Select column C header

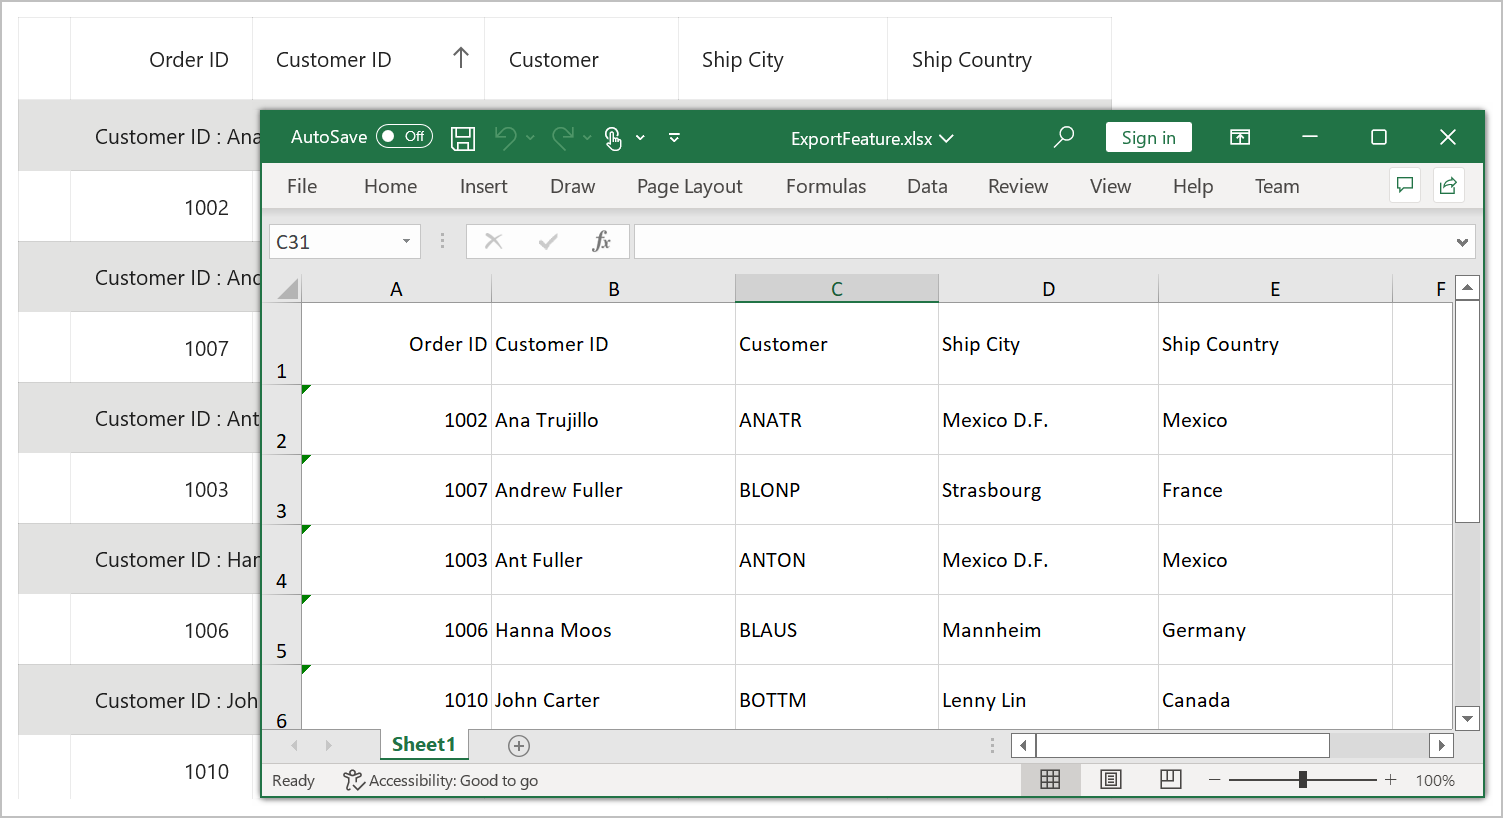click(836, 289)
